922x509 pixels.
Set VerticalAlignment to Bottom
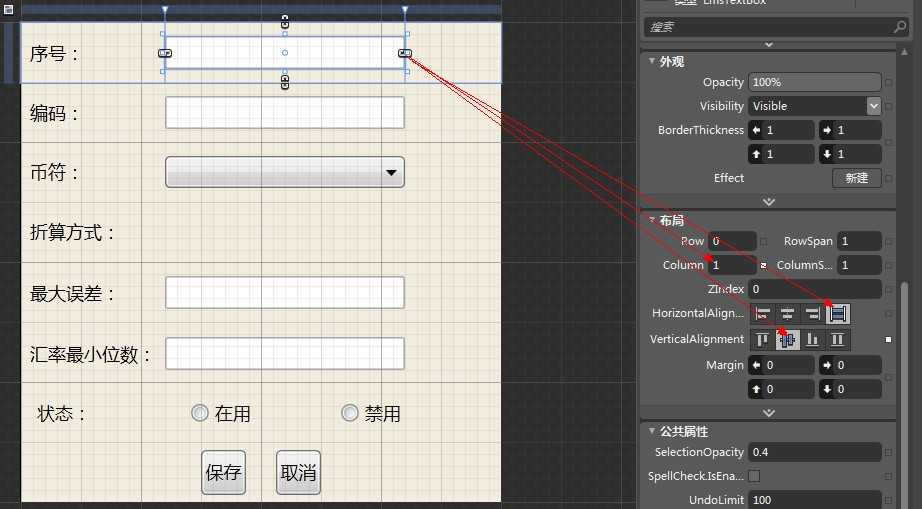tap(813, 340)
